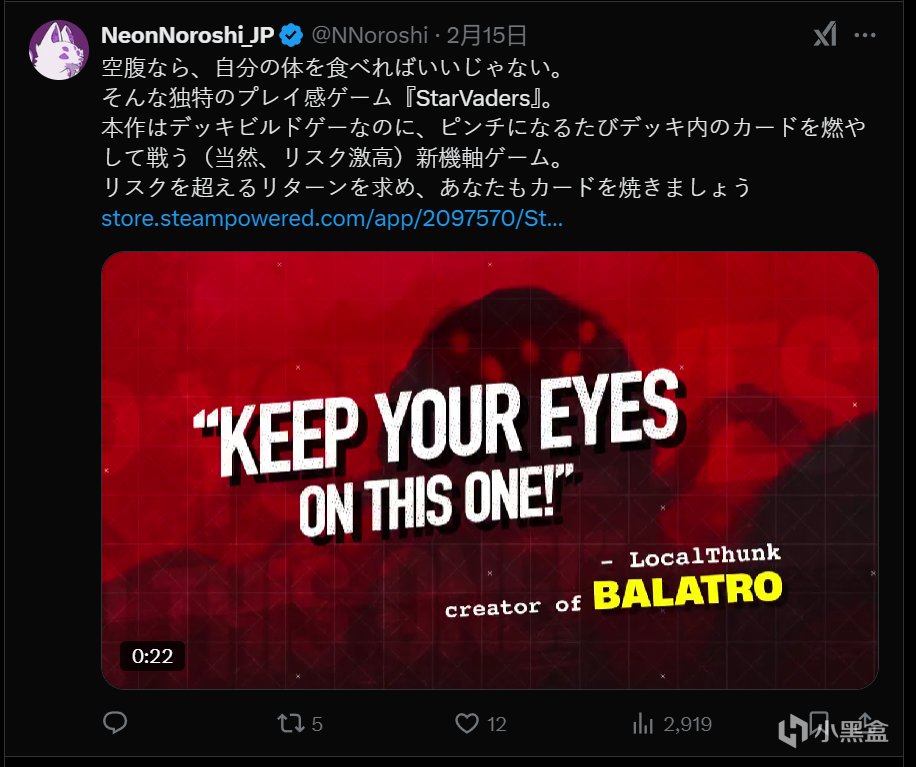Play the Keep Your Eyes video
Image resolution: width=916 pixels, height=767 pixels.
pyautogui.click(x=490, y=470)
